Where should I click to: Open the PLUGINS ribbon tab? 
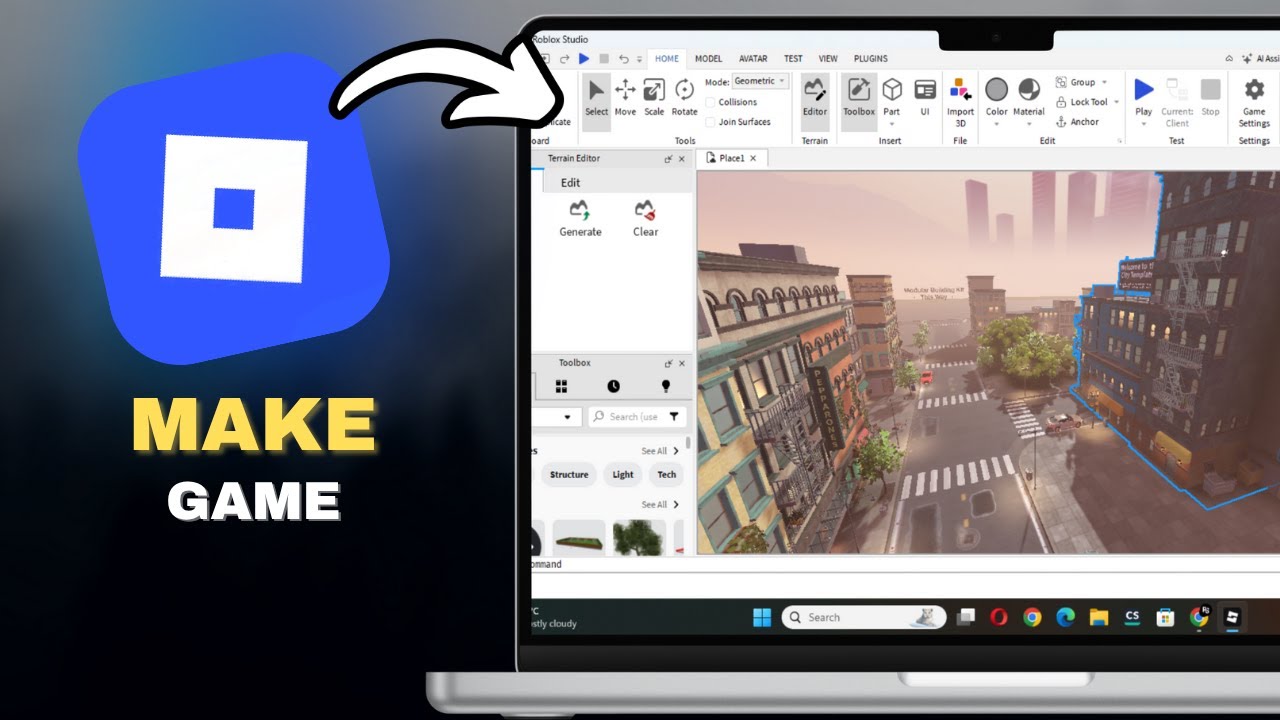pos(870,59)
